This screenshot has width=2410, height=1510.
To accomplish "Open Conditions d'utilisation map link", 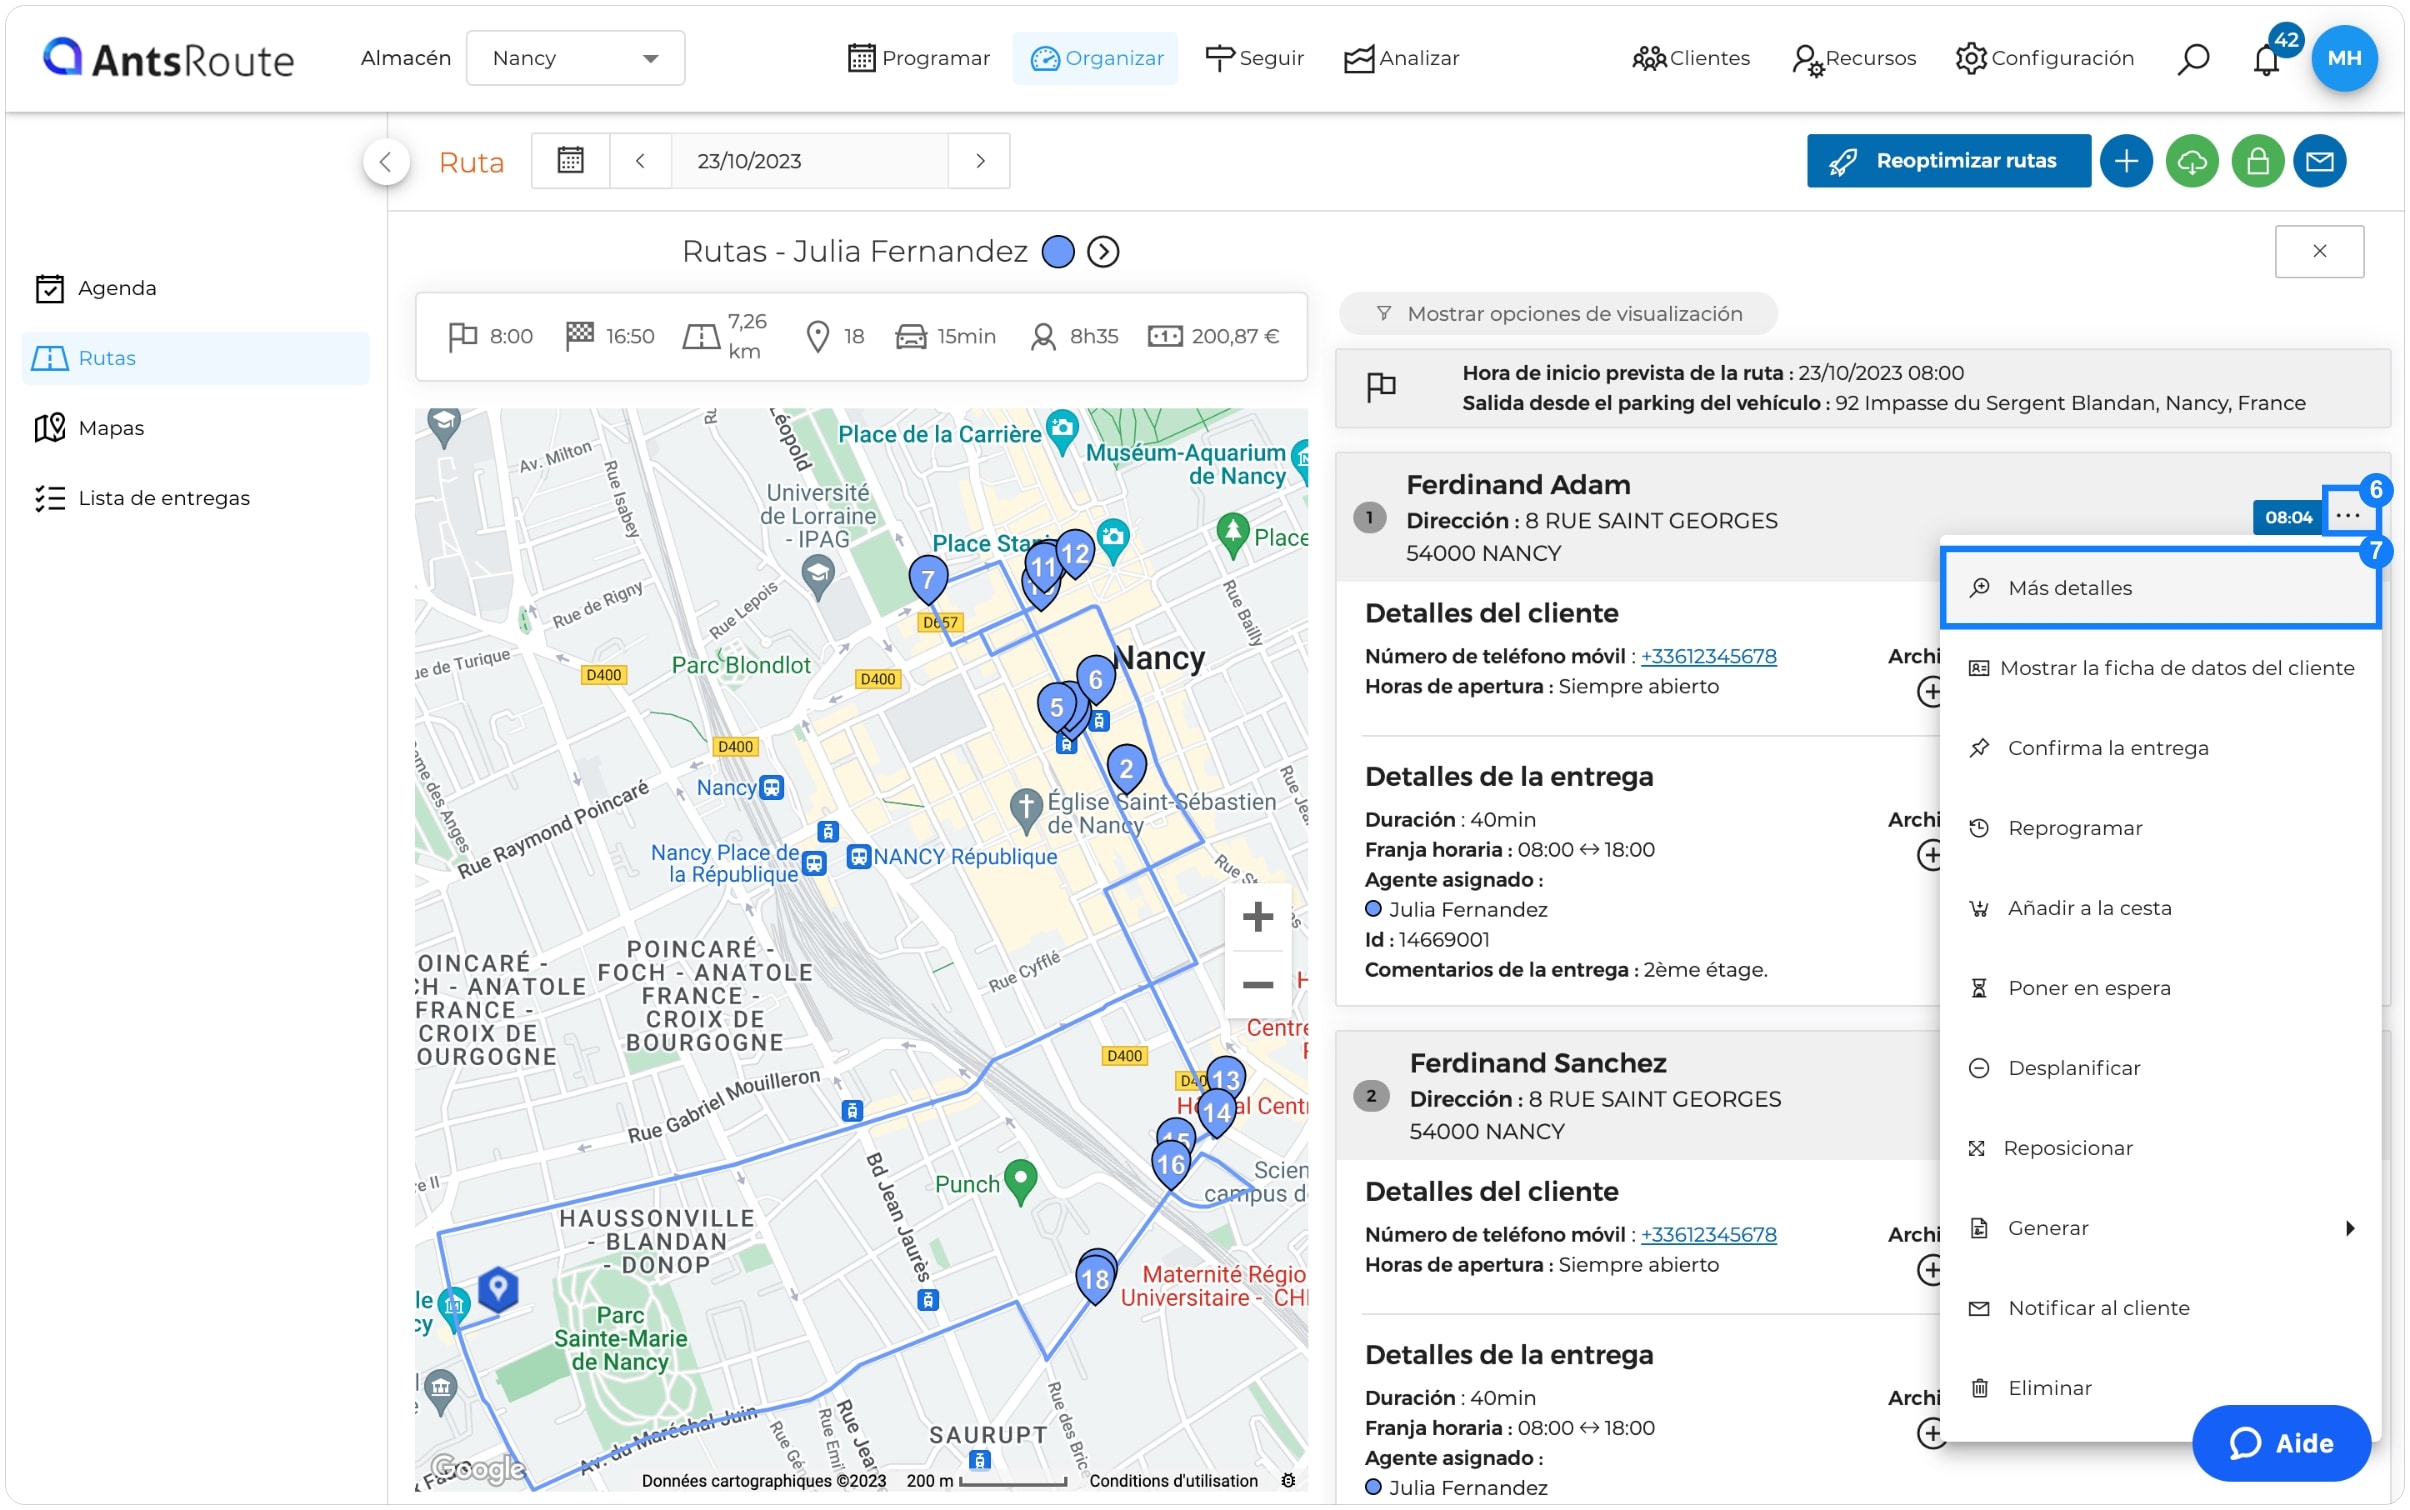I will point(1173,1480).
